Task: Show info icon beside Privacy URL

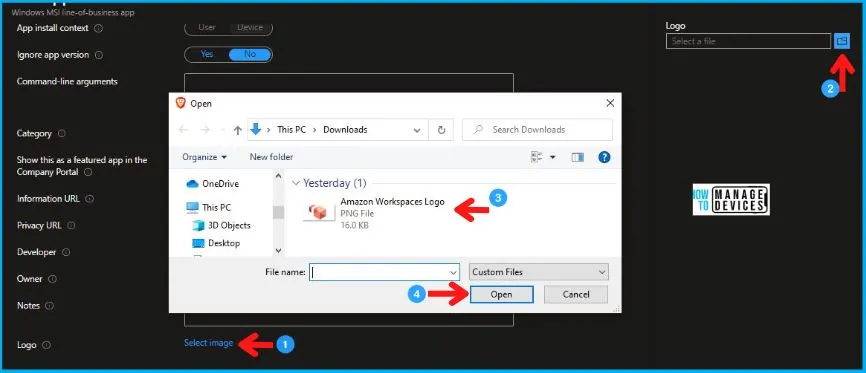Action: pyautogui.click(x=71, y=225)
